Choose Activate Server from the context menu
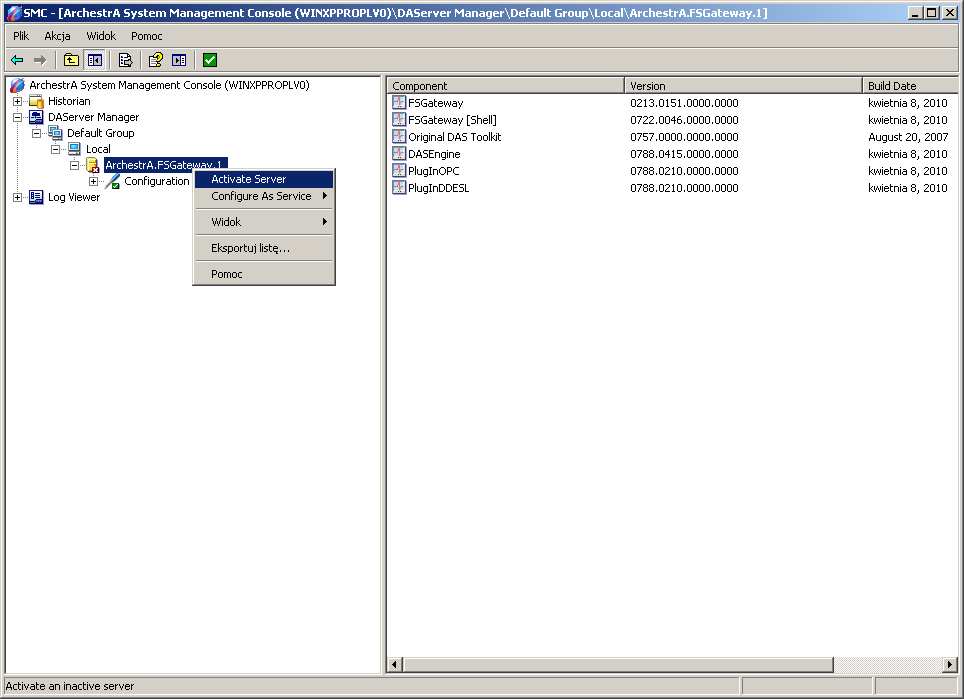This screenshot has height=699, width=964. click(264, 179)
